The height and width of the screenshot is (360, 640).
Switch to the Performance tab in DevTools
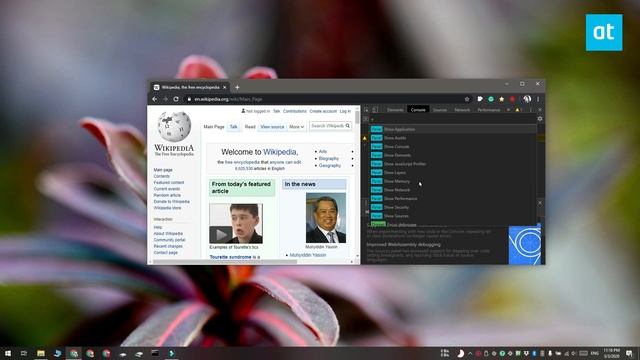tap(489, 110)
